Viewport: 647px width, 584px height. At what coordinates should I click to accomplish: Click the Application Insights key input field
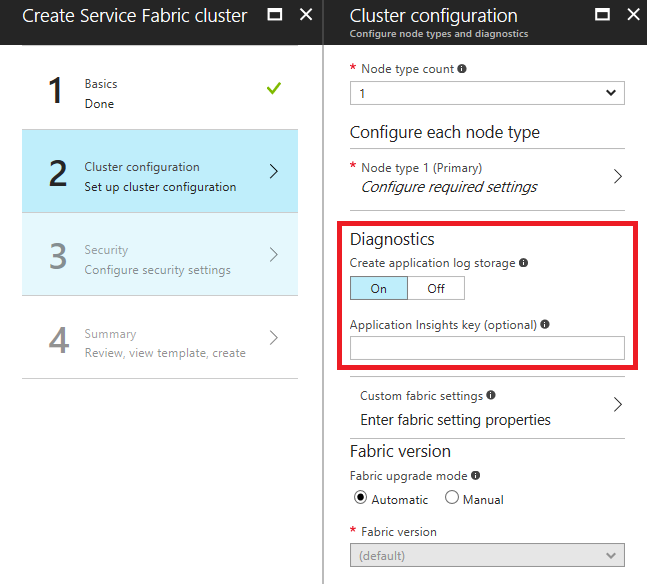(x=487, y=348)
